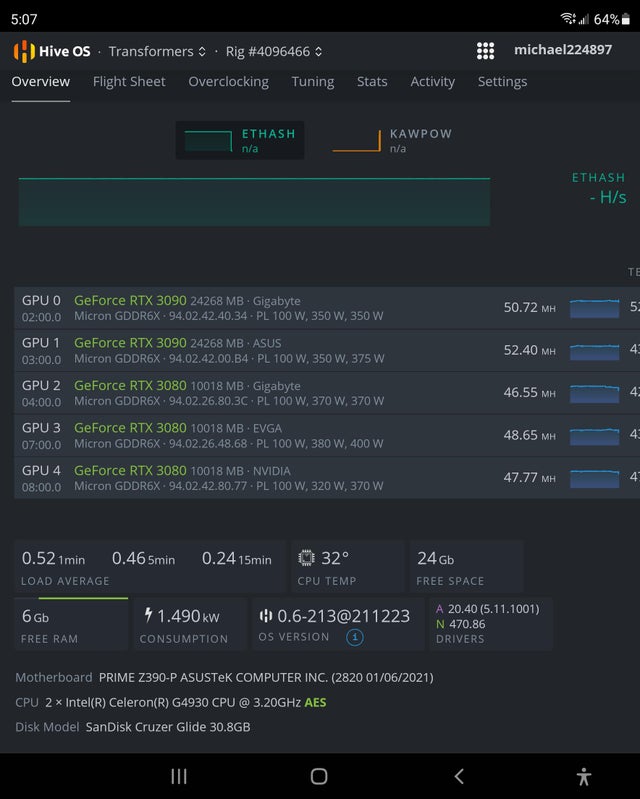The height and width of the screenshot is (799, 640).
Task: Click the CPU chip temperature icon
Action: (x=306, y=558)
